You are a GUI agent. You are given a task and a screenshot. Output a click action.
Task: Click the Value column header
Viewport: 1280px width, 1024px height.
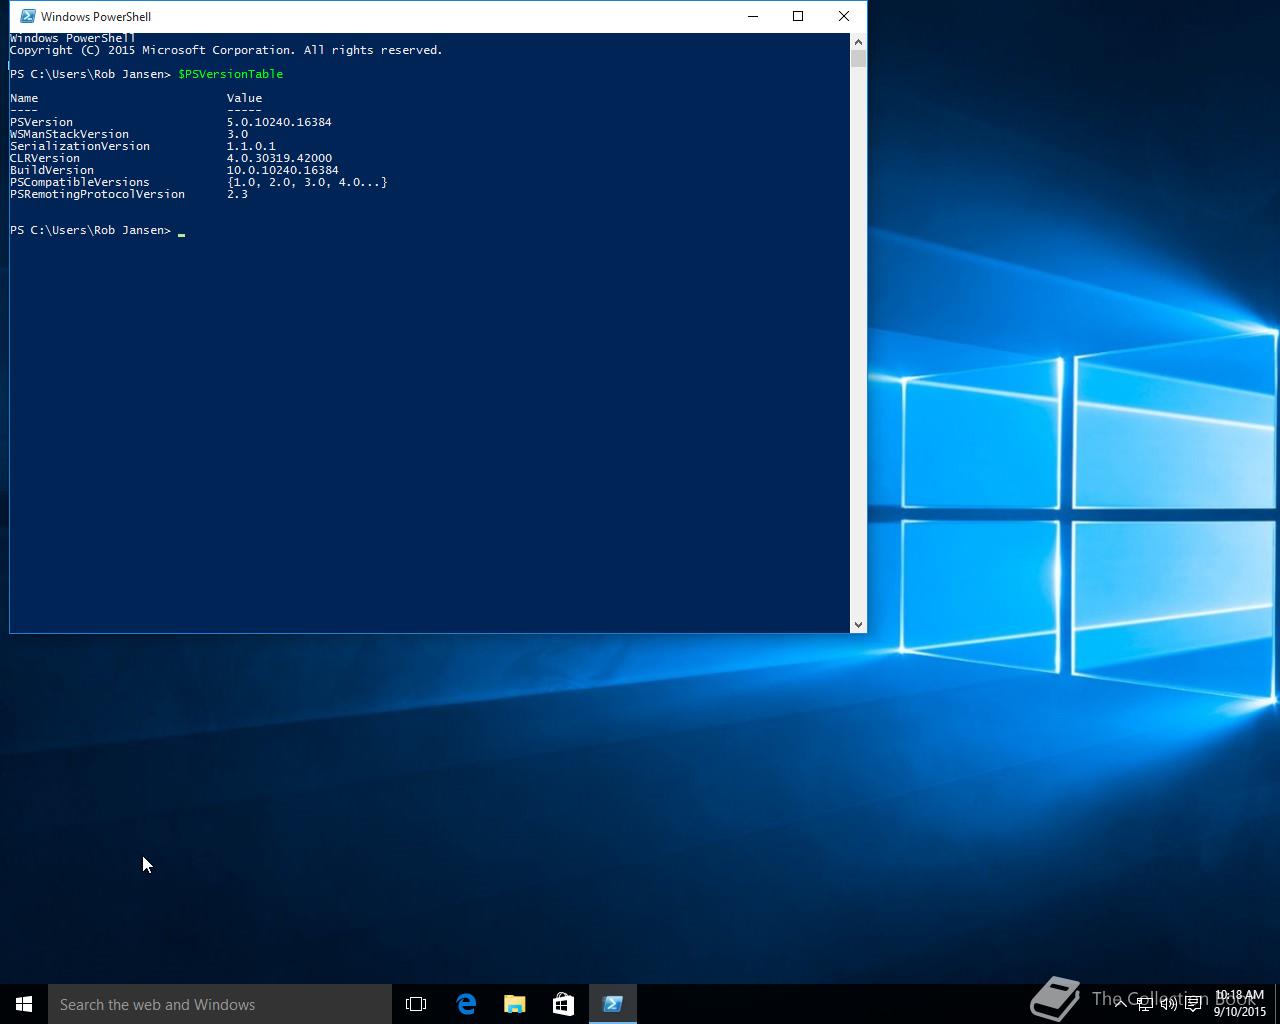click(x=244, y=98)
